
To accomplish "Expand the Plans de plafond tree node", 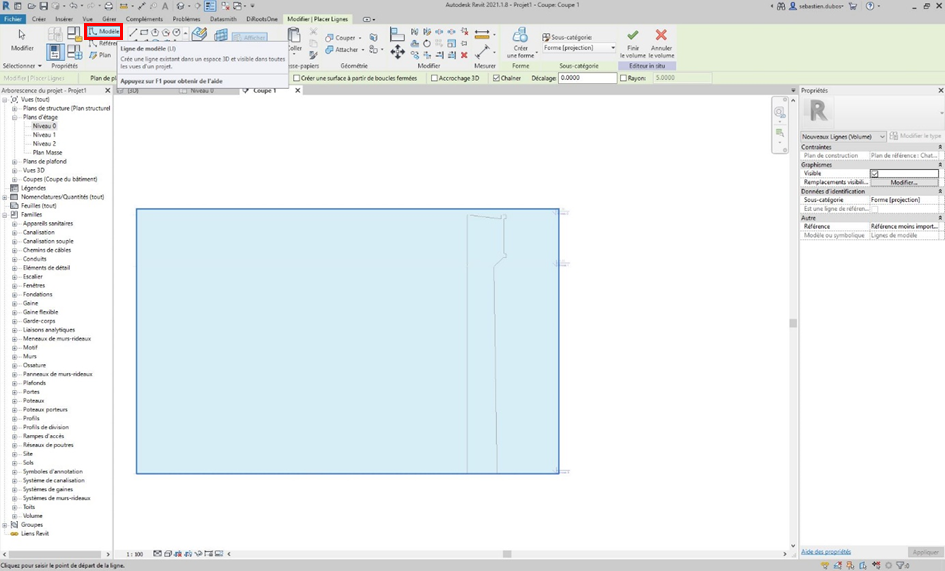I will [x=15, y=162].
